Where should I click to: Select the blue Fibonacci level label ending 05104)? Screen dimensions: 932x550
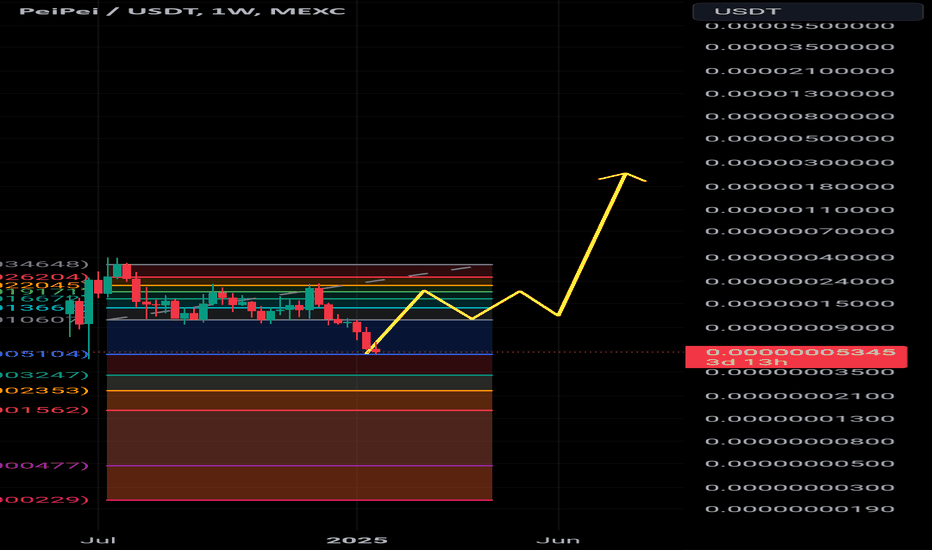tap(44, 354)
